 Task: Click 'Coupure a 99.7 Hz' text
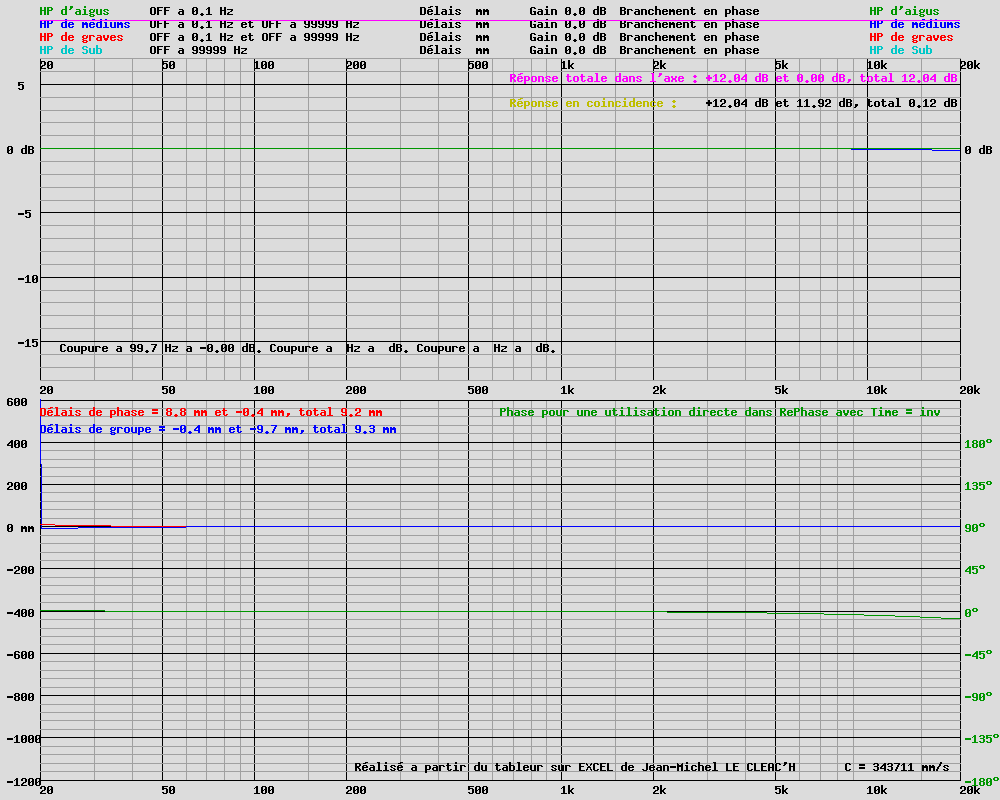click(x=119, y=348)
